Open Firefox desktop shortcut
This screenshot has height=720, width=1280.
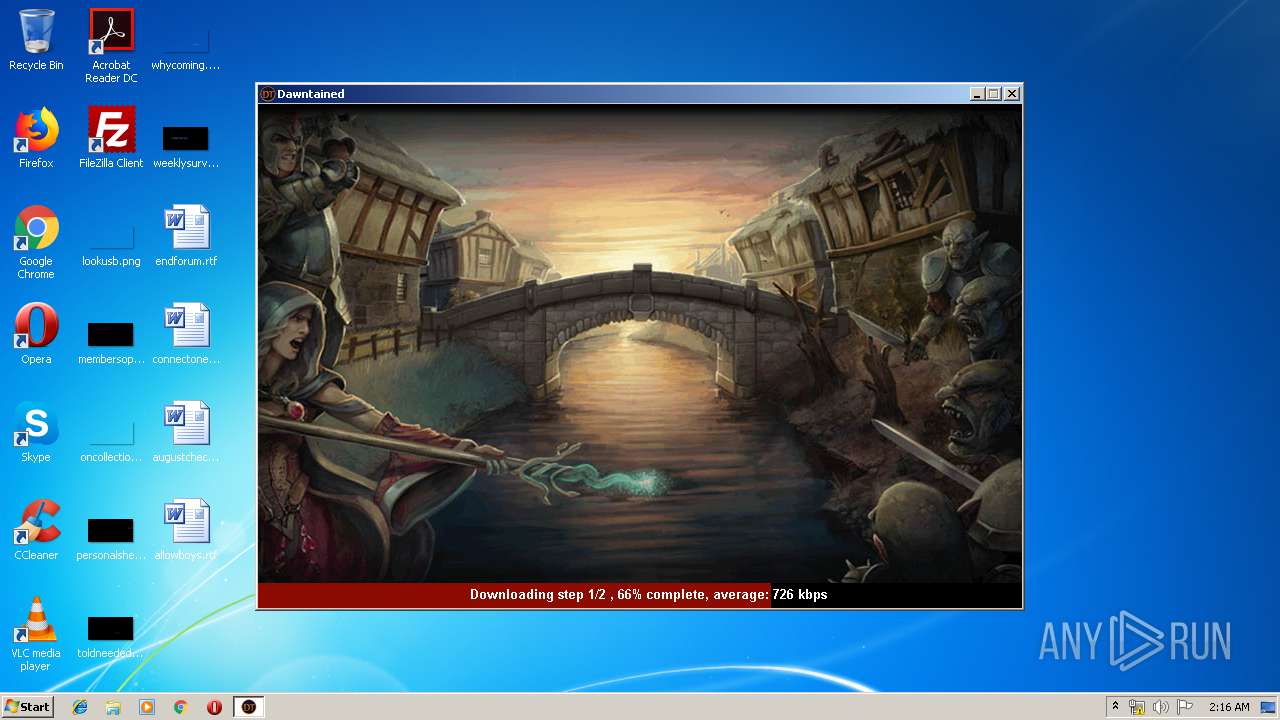pyautogui.click(x=36, y=138)
